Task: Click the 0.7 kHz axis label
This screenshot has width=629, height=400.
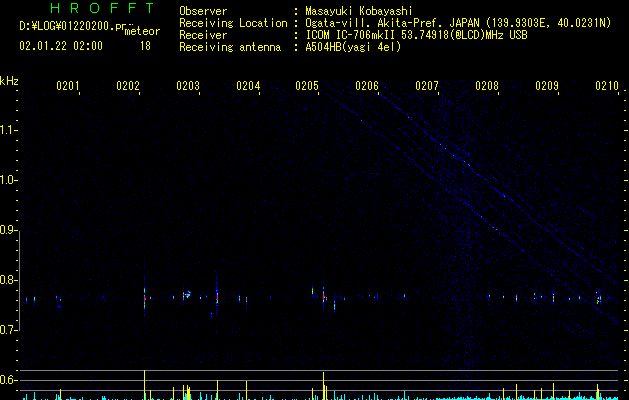Action: click(8, 330)
